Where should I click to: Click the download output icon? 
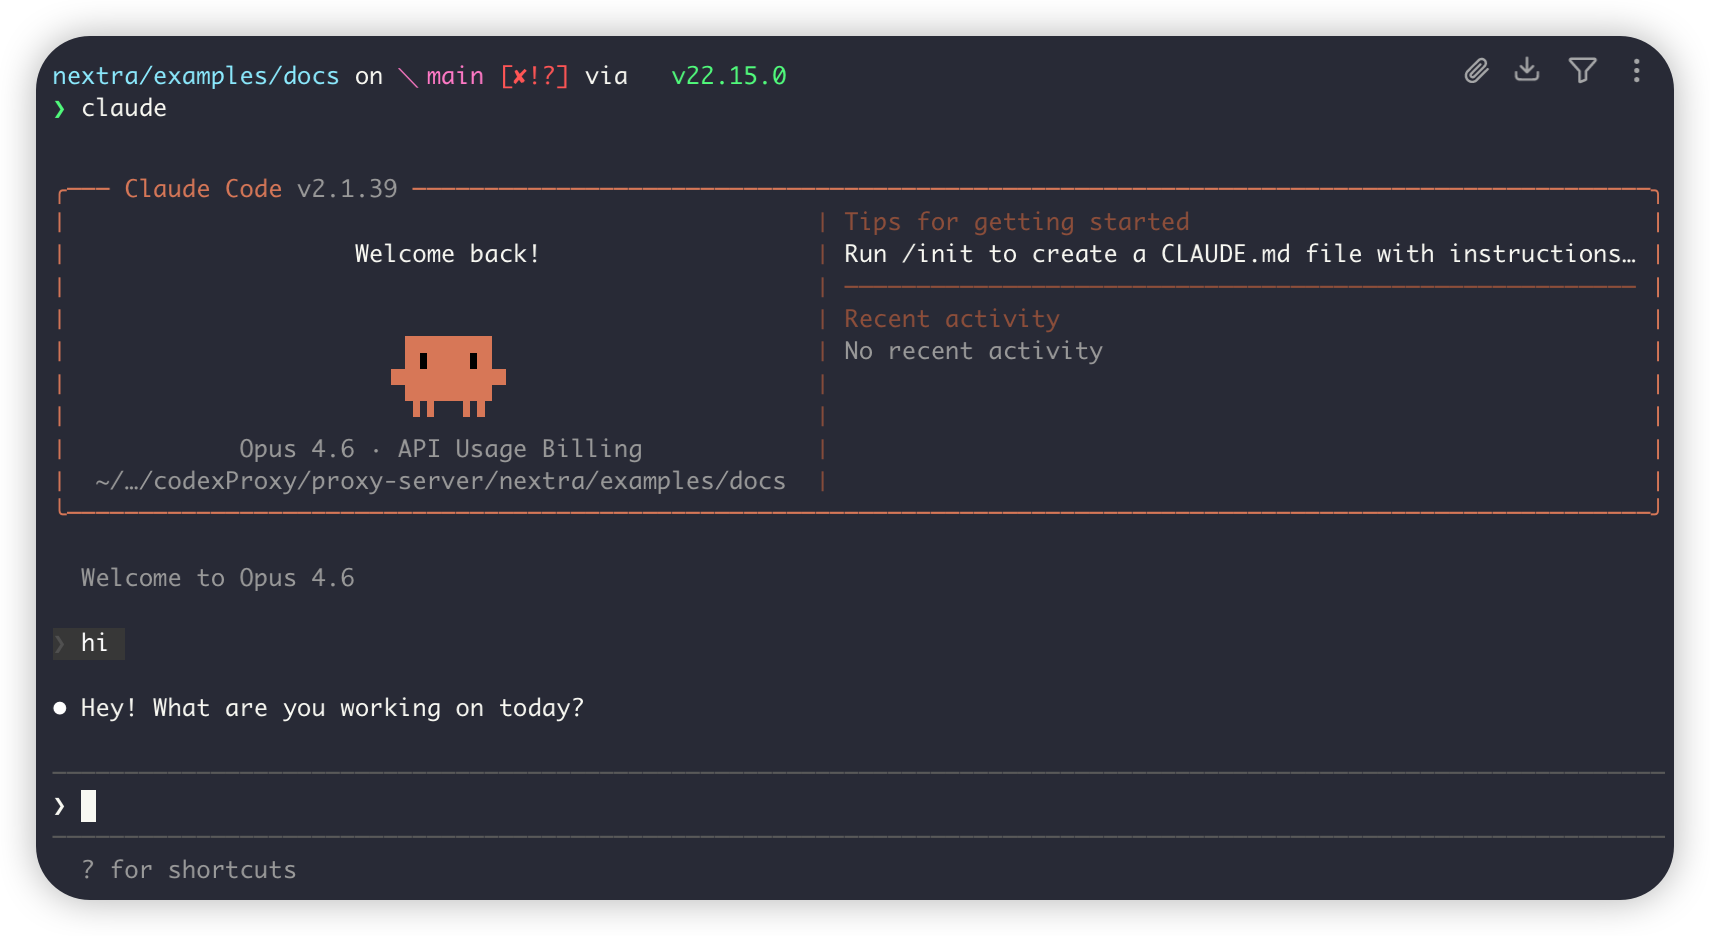[x=1527, y=70]
